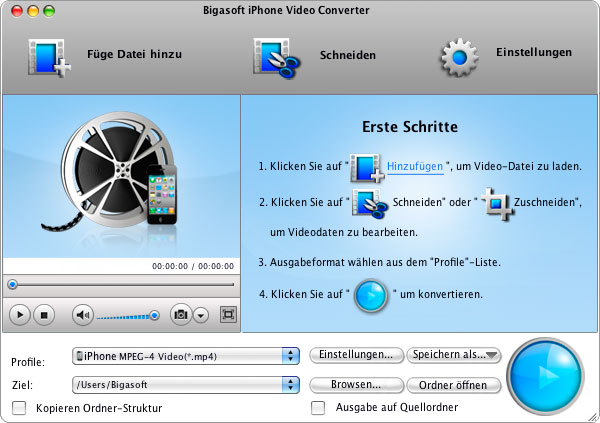The width and height of the screenshot is (600, 423).
Task: Open the Profile dropdown list
Action: tap(186, 356)
